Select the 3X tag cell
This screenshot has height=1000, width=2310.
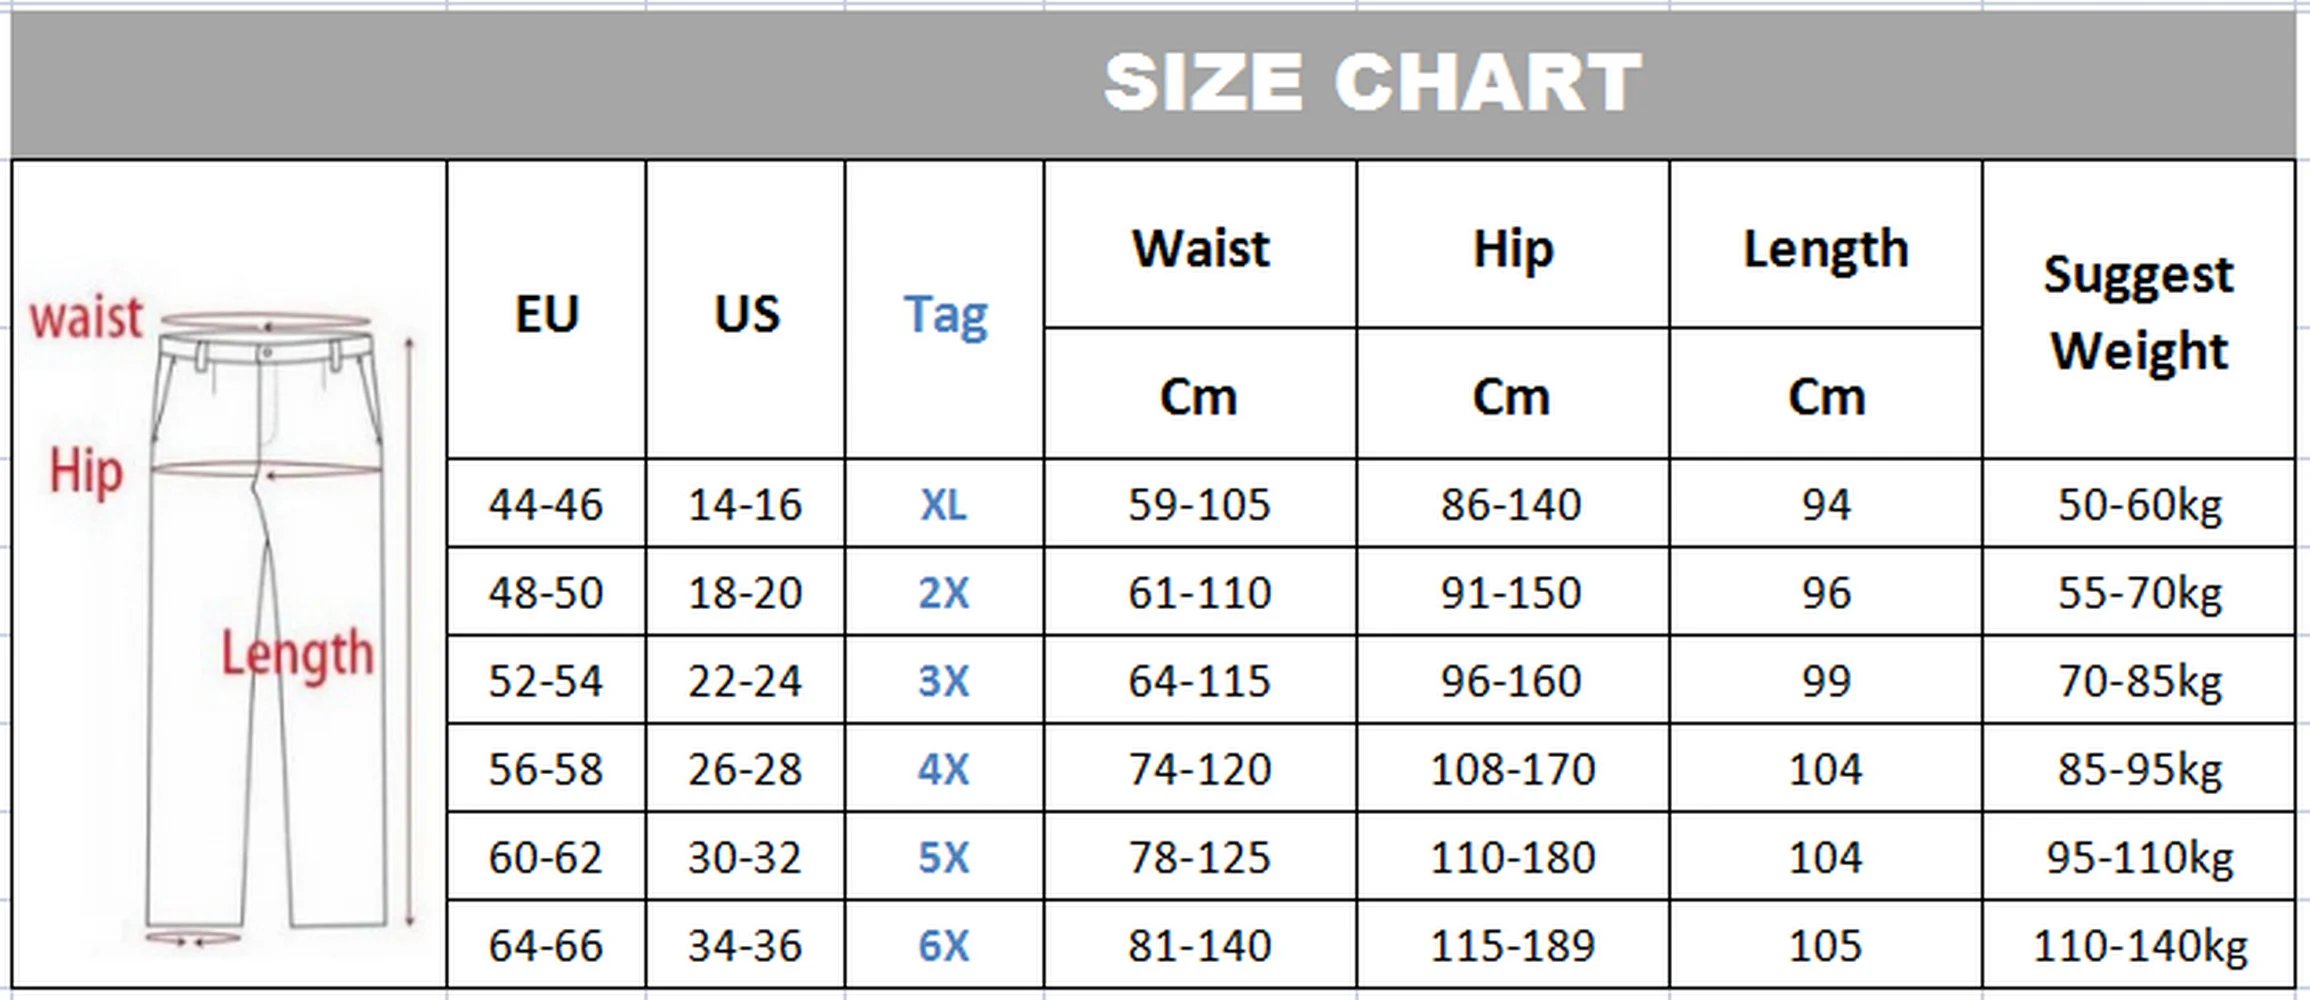coord(944,681)
